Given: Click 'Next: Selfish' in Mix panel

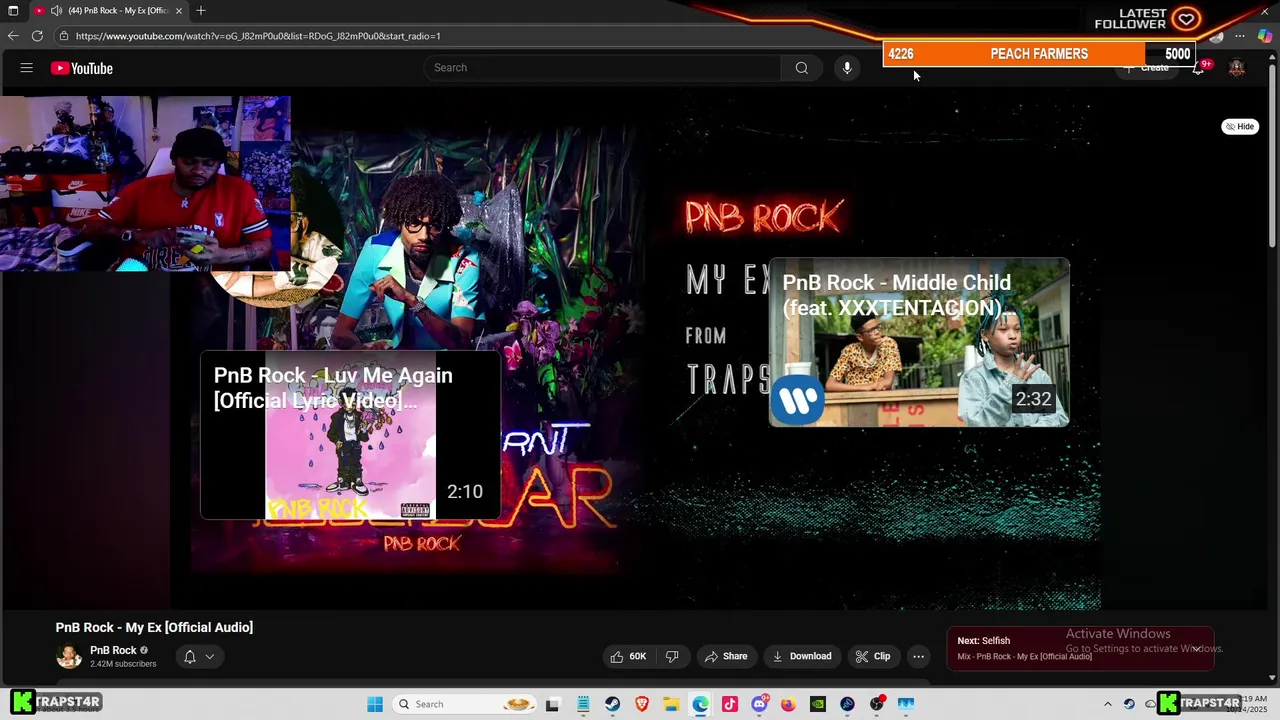Looking at the screenshot, I should click(983, 641).
